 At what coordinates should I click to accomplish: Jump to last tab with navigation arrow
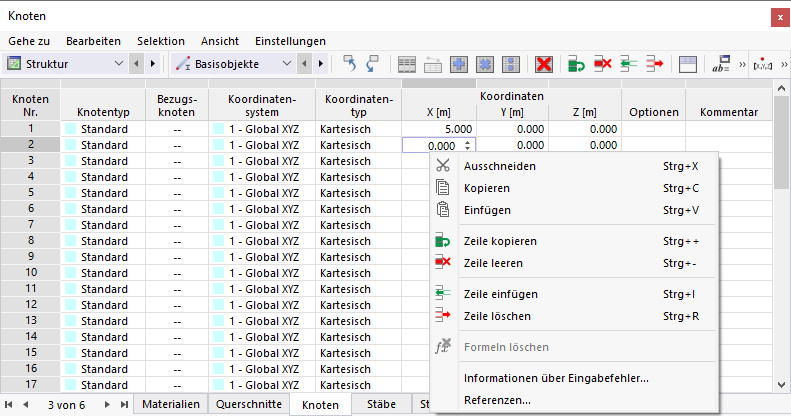pos(124,404)
